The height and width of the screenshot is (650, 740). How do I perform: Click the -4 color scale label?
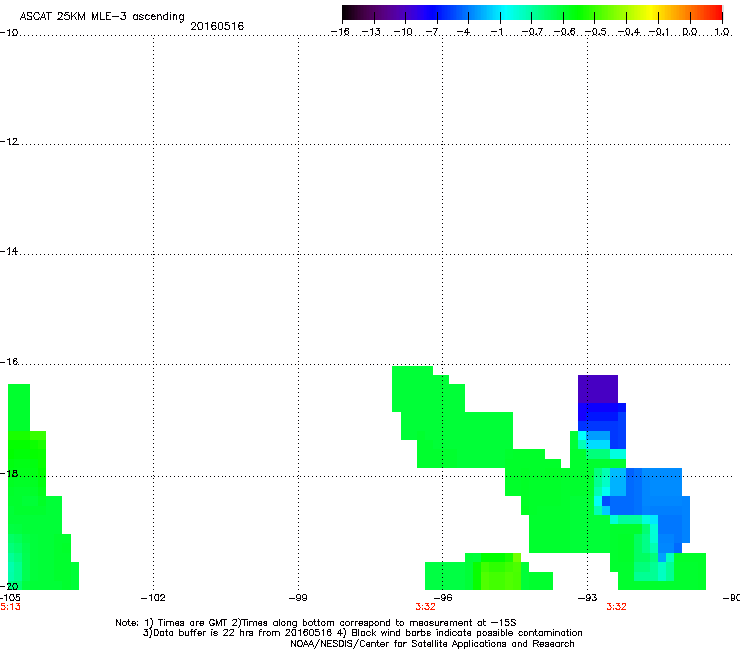pyautogui.click(x=463, y=32)
